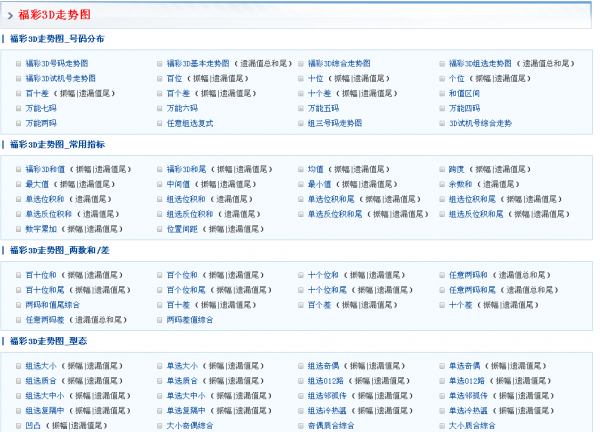Open the 任意两码和尾 link

pos(472,290)
